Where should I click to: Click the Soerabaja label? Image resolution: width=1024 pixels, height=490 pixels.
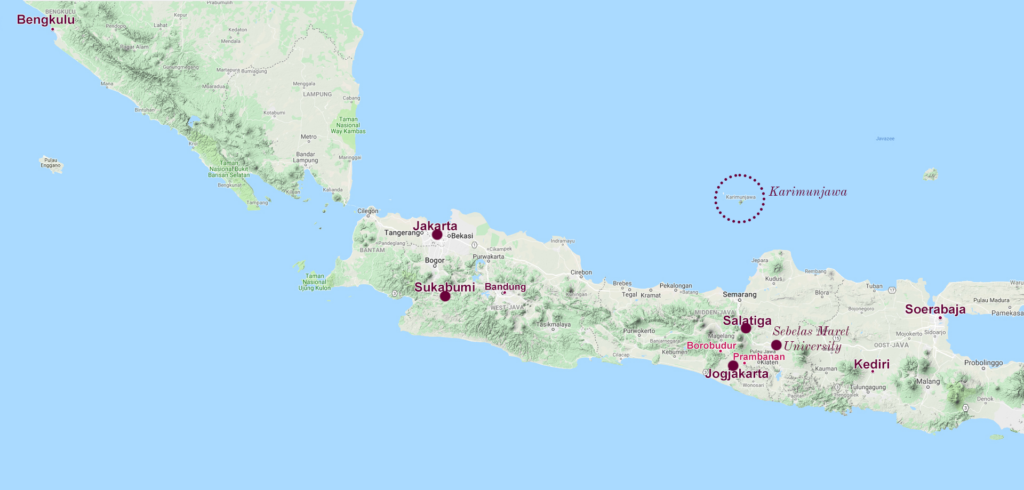(x=935, y=310)
